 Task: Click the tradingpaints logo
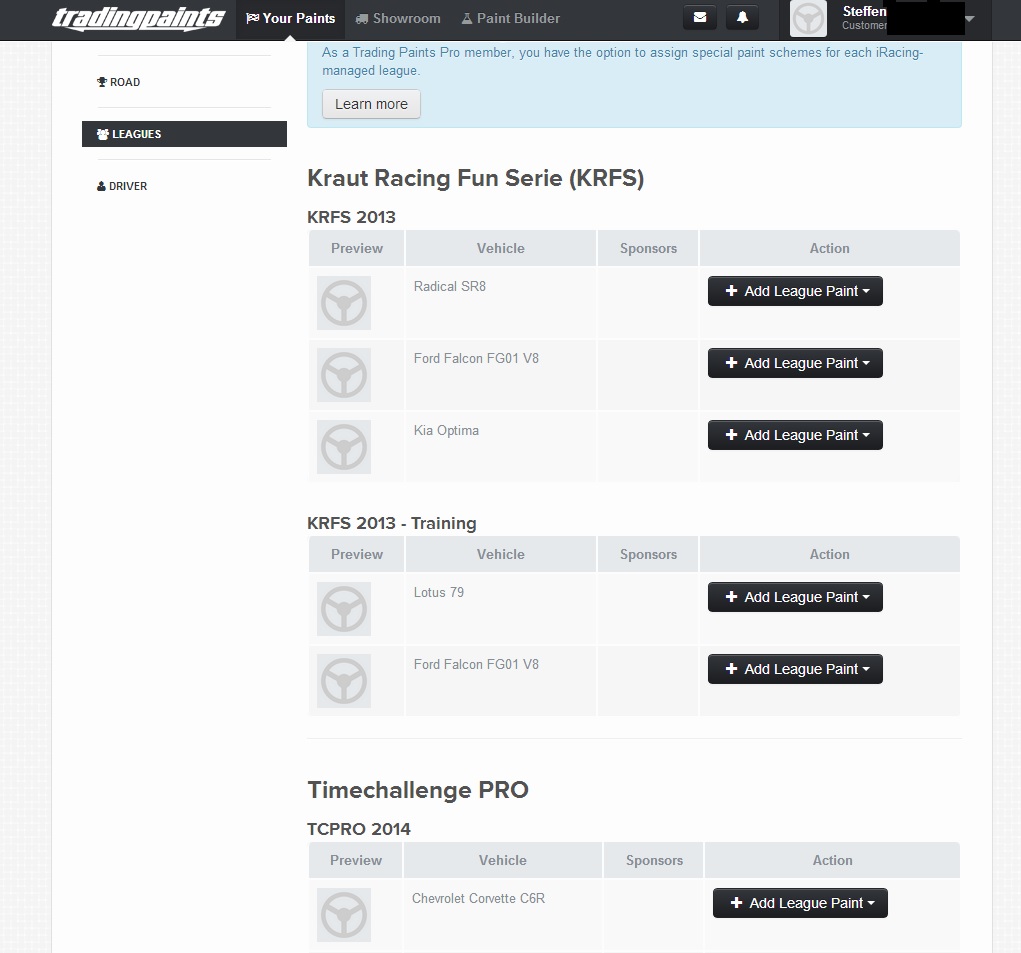[139, 18]
